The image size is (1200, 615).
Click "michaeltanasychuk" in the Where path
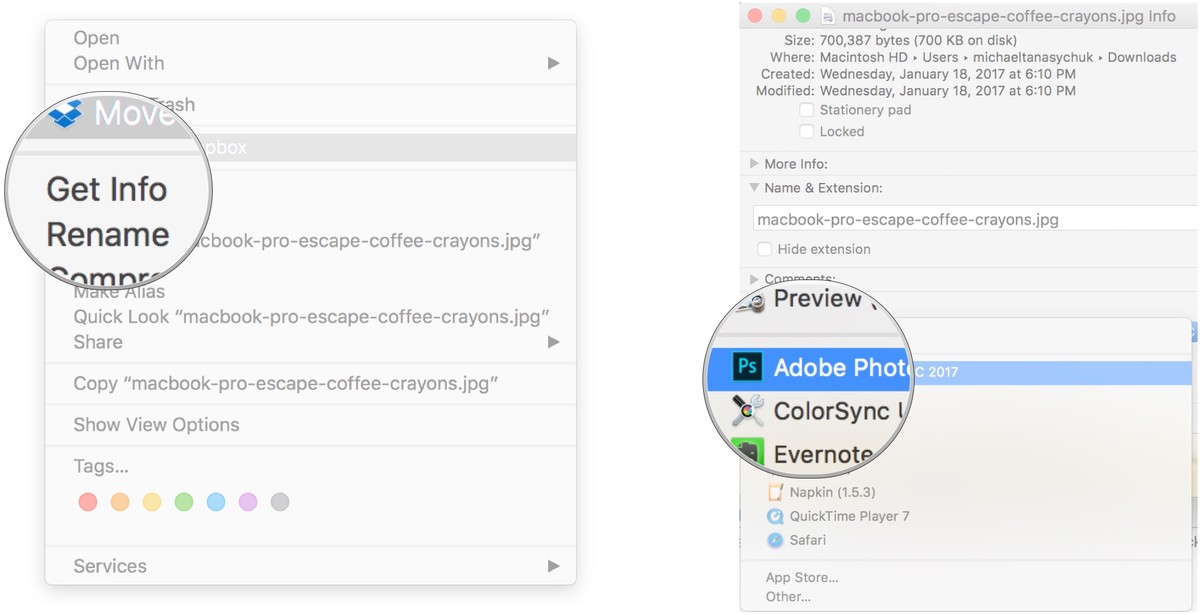coord(1031,57)
